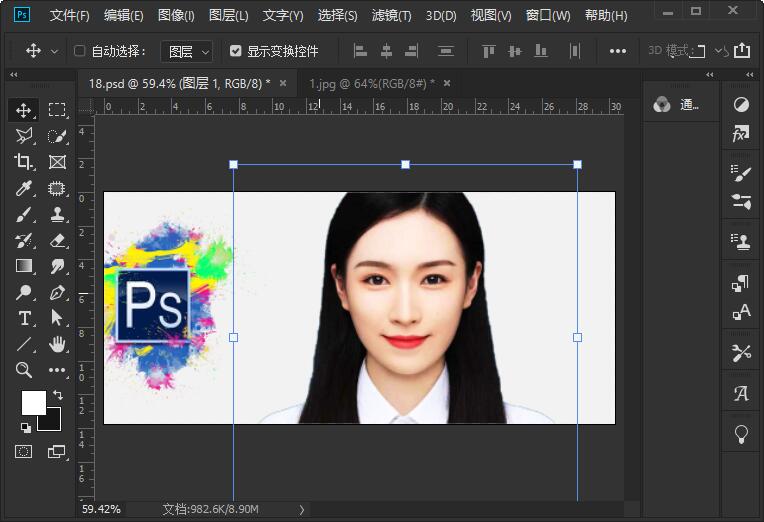This screenshot has width=764, height=522.
Task: Select the Clone Stamp tool
Action: tap(57, 214)
